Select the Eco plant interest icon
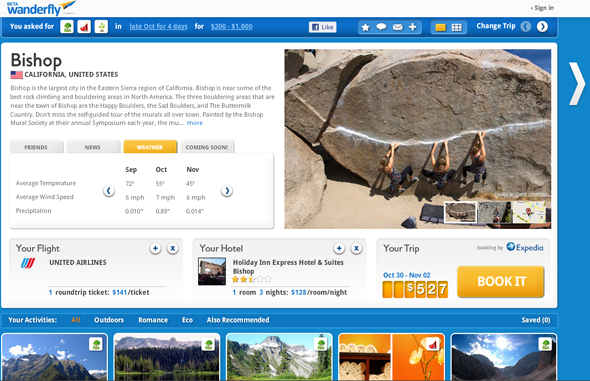Viewport: 590px width, 381px height. [101, 27]
